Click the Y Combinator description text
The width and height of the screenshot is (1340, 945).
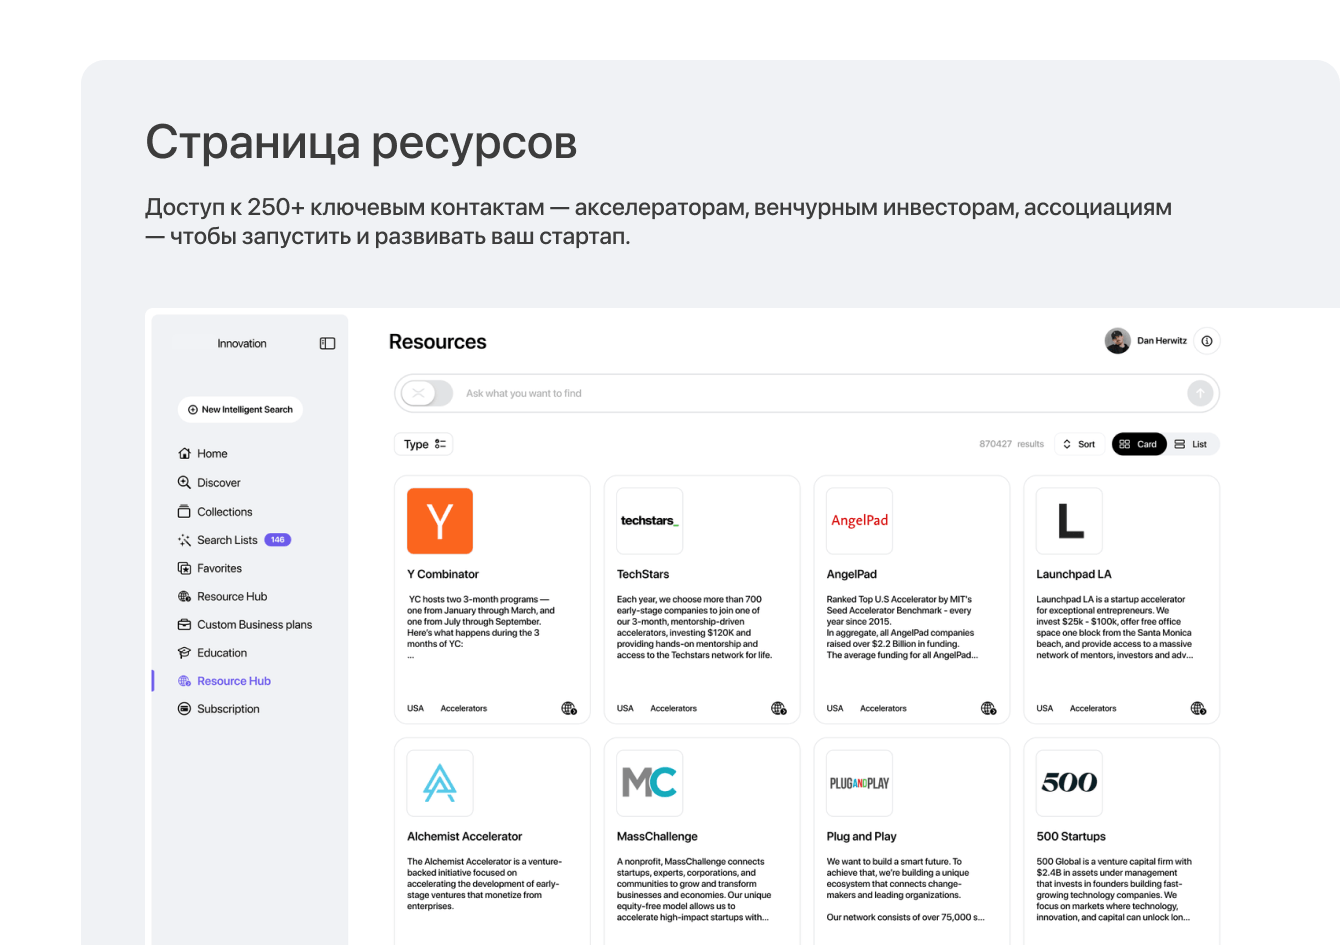pyautogui.click(x=481, y=627)
